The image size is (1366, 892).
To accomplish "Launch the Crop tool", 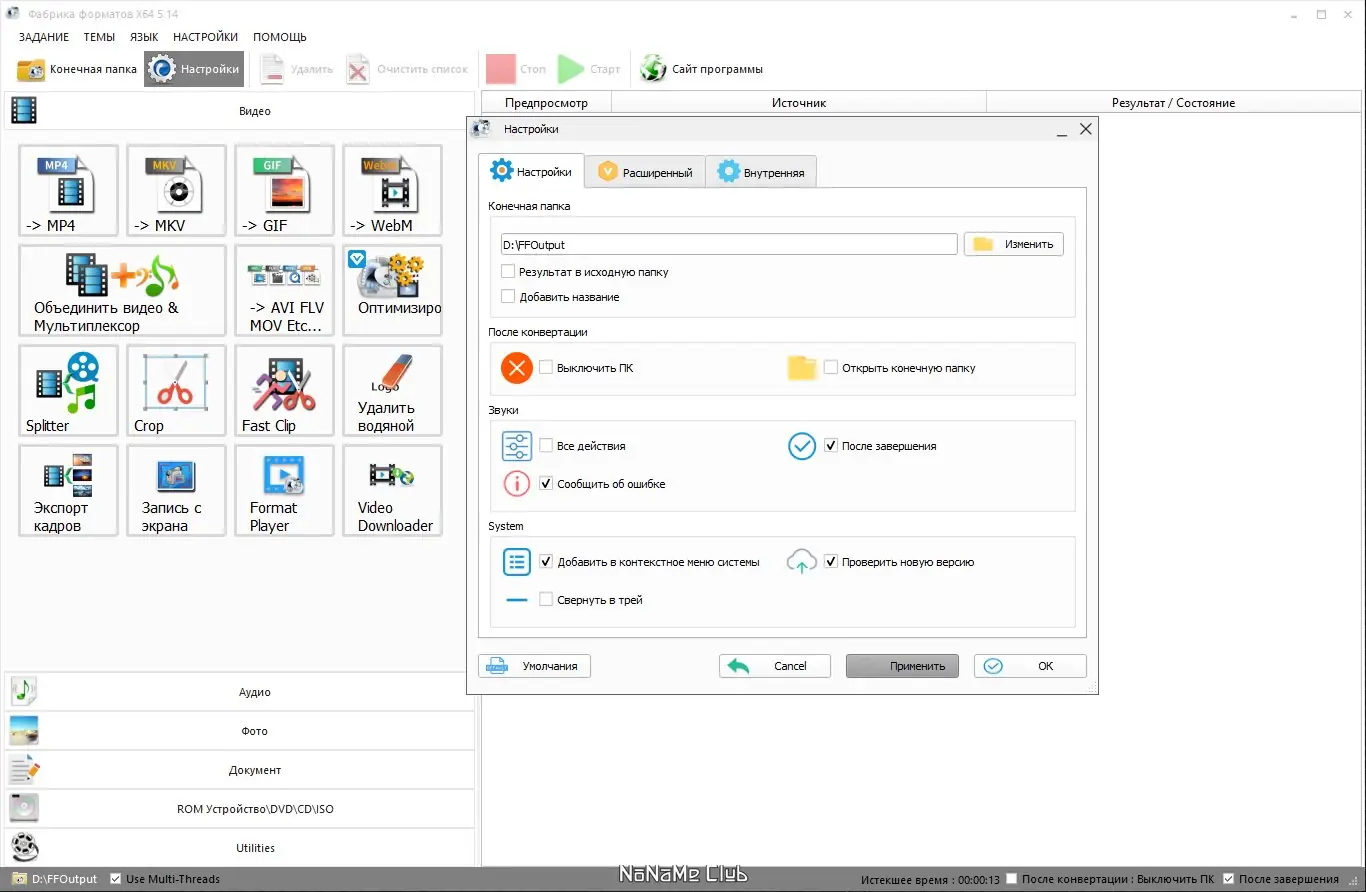I will click(176, 391).
